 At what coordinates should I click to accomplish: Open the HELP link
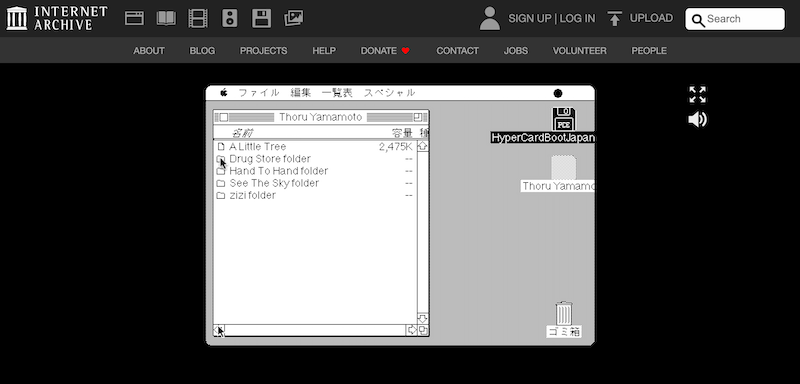[324, 50]
